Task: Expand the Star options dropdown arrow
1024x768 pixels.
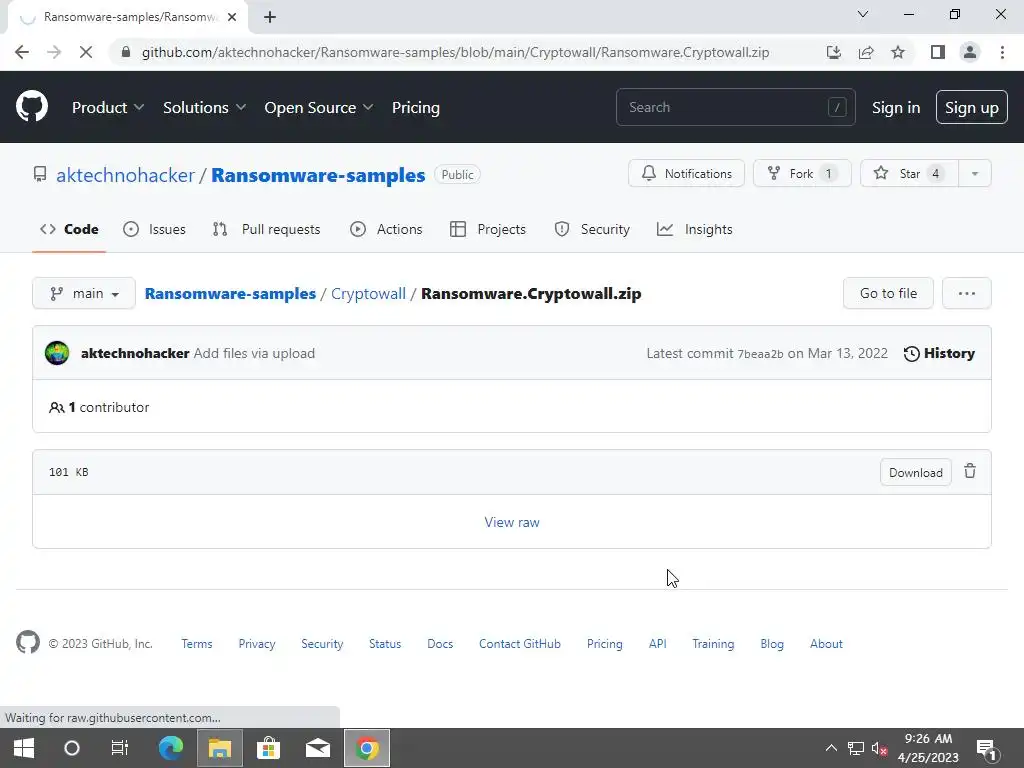Action: [x=974, y=174]
